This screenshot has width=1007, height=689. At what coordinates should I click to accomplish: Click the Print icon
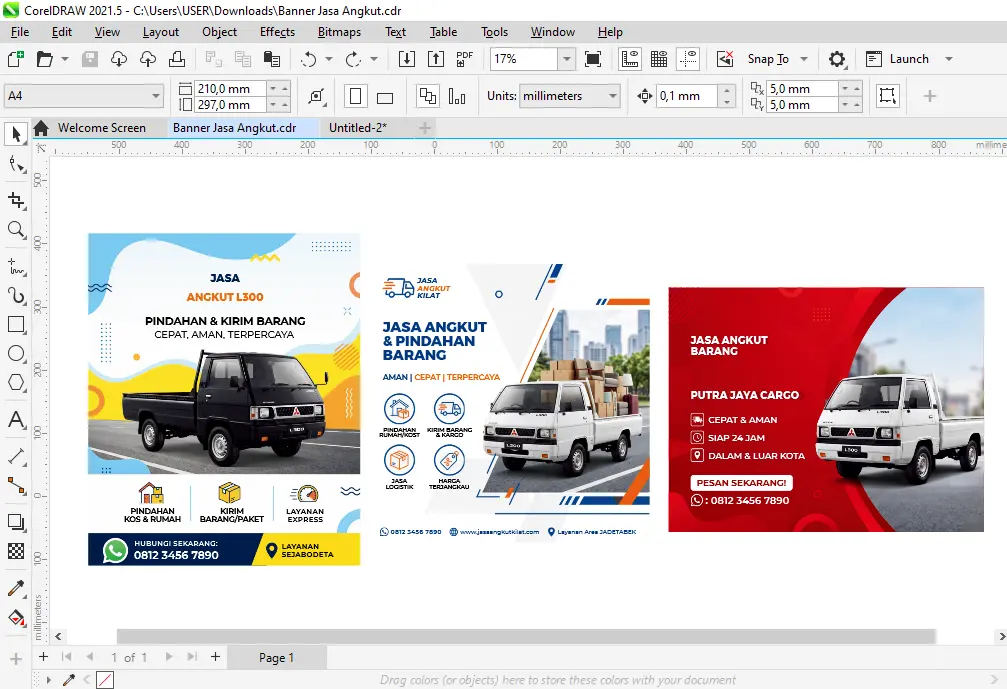[177, 59]
